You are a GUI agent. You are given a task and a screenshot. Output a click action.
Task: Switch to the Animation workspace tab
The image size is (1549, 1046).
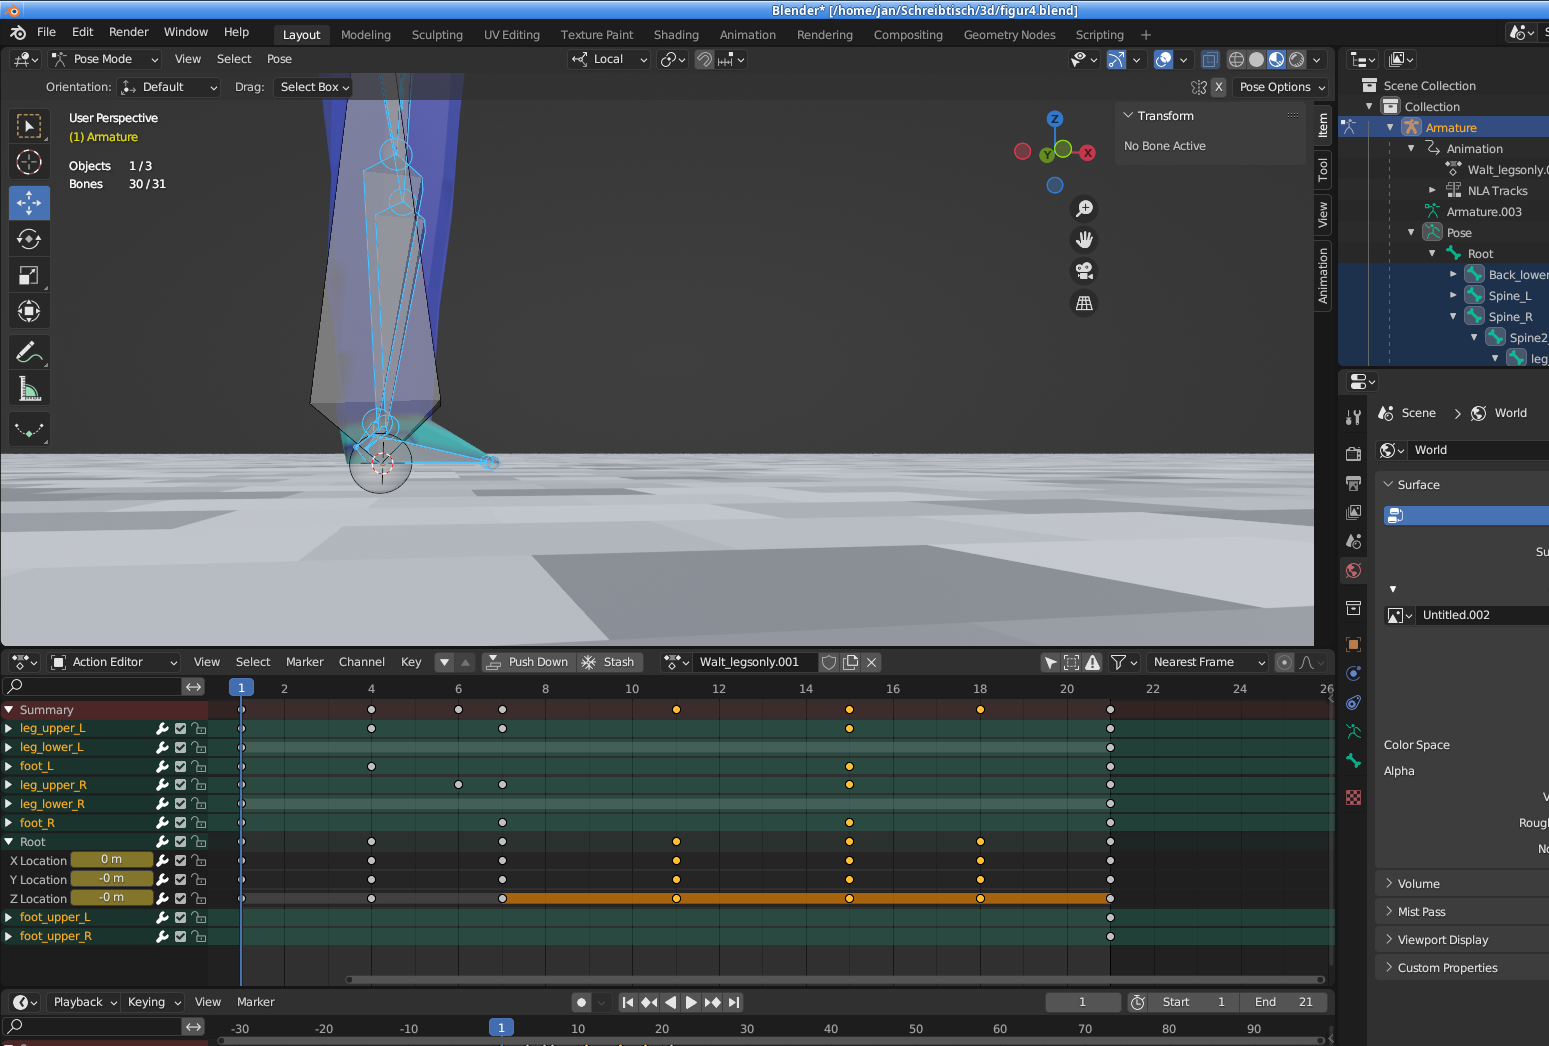click(x=747, y=35)
